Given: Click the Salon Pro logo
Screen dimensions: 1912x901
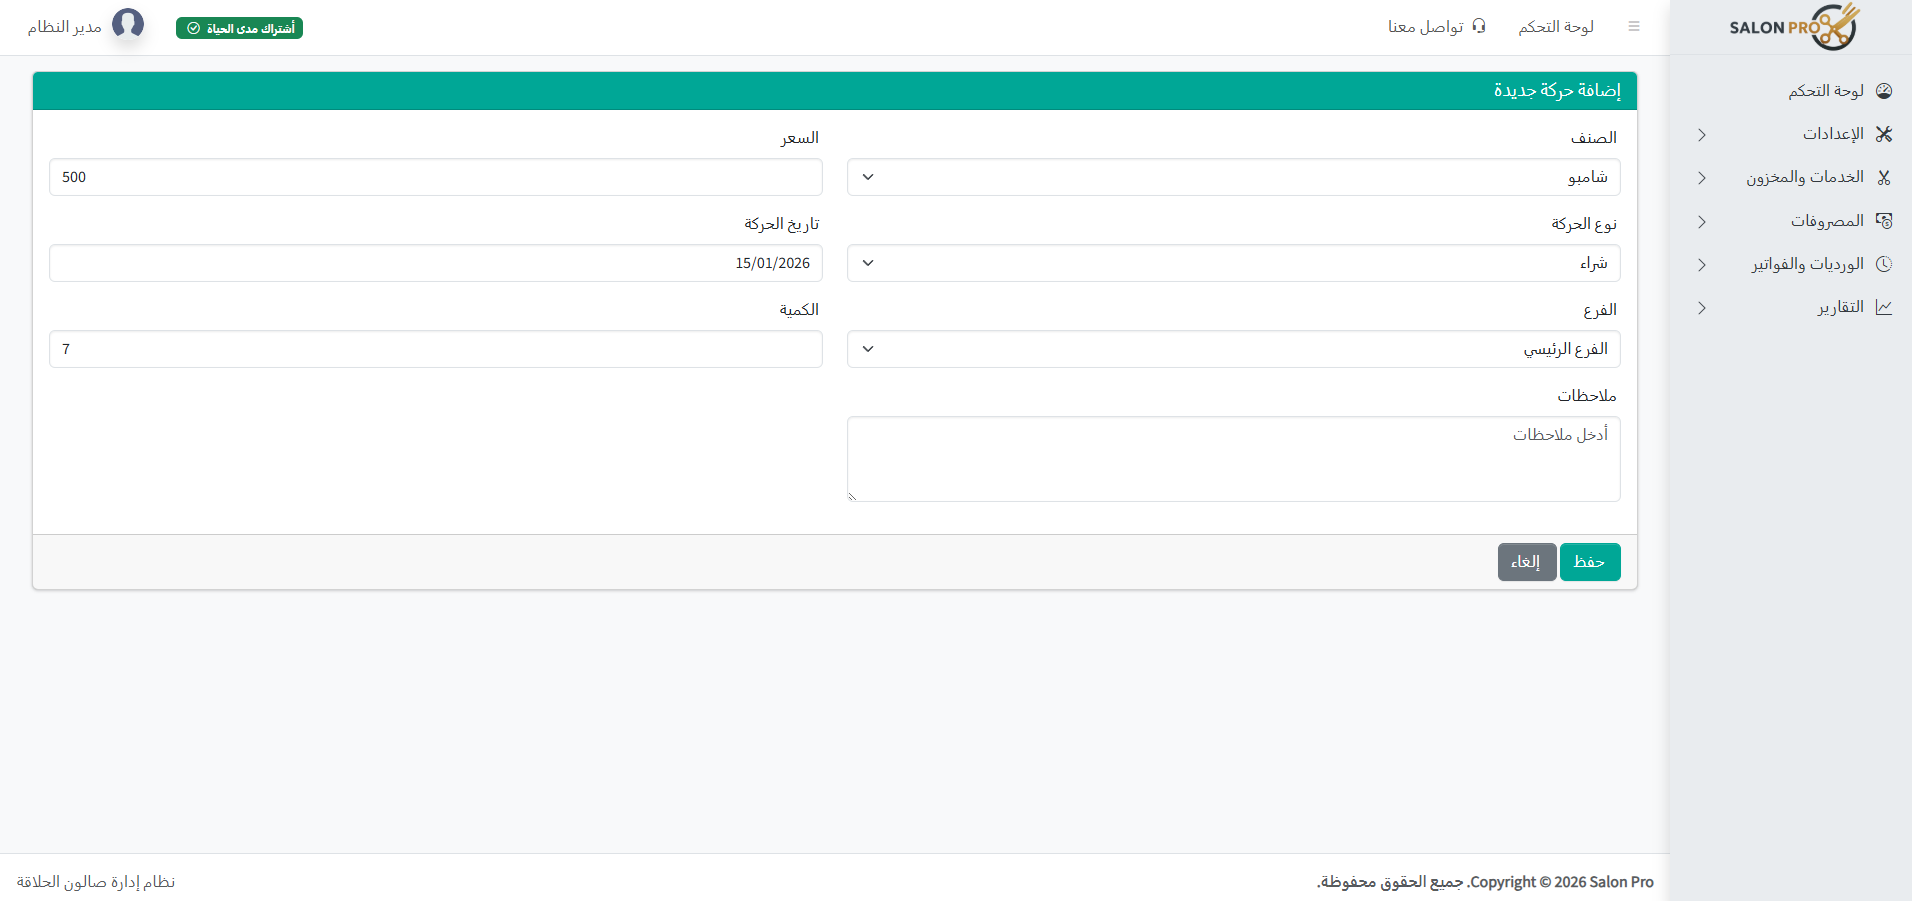Looking at the screenshot, I should point(1793,27).
